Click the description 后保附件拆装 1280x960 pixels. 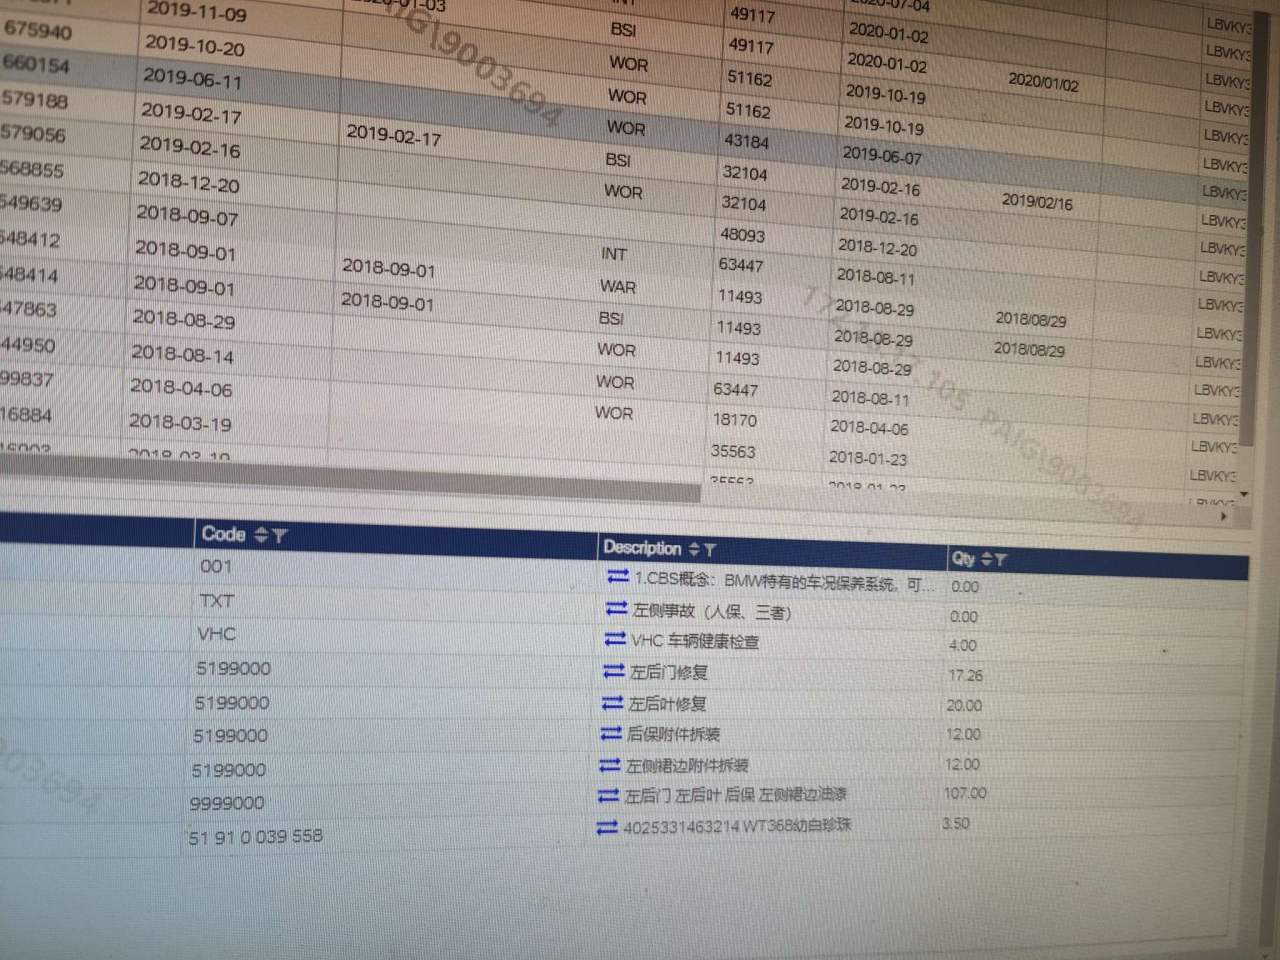point(673,735)
